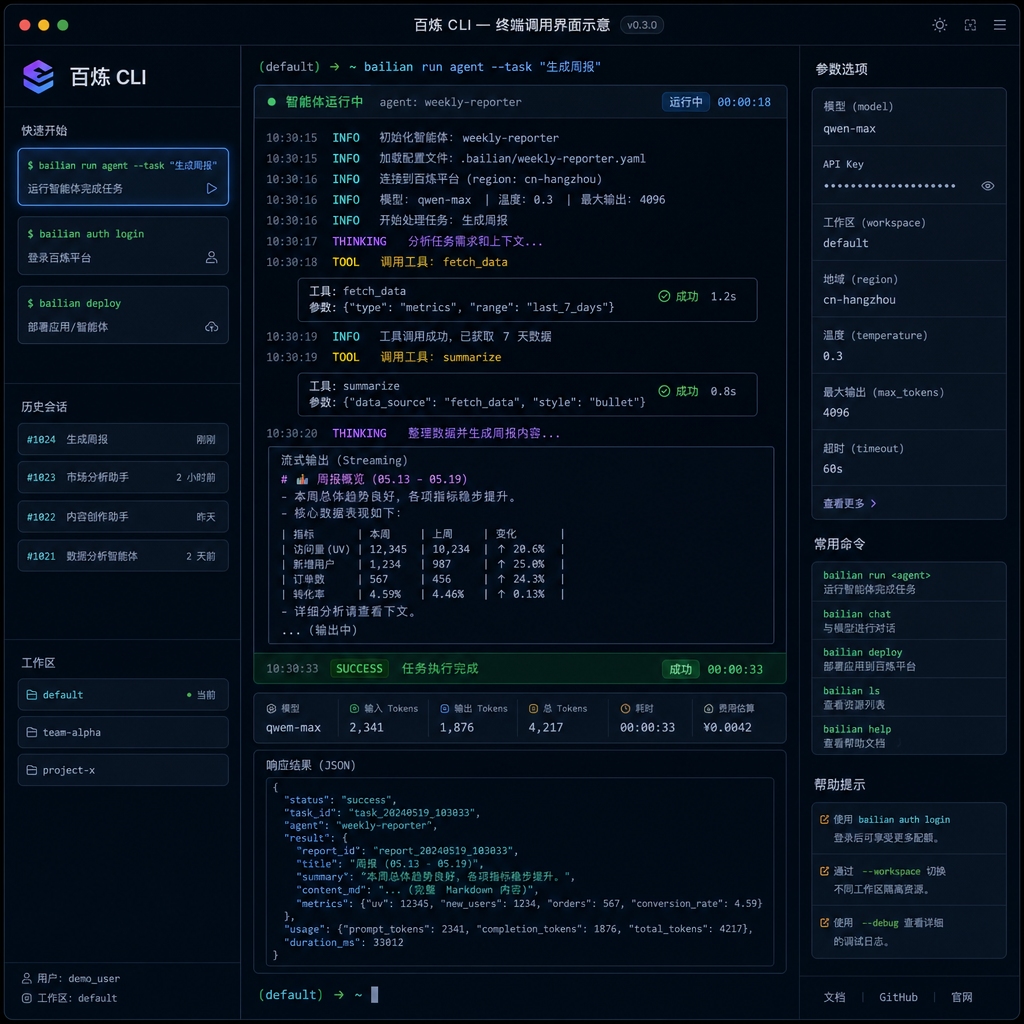
Task: Click the cloud upload icon on deploy card
Action: (212, 327)
